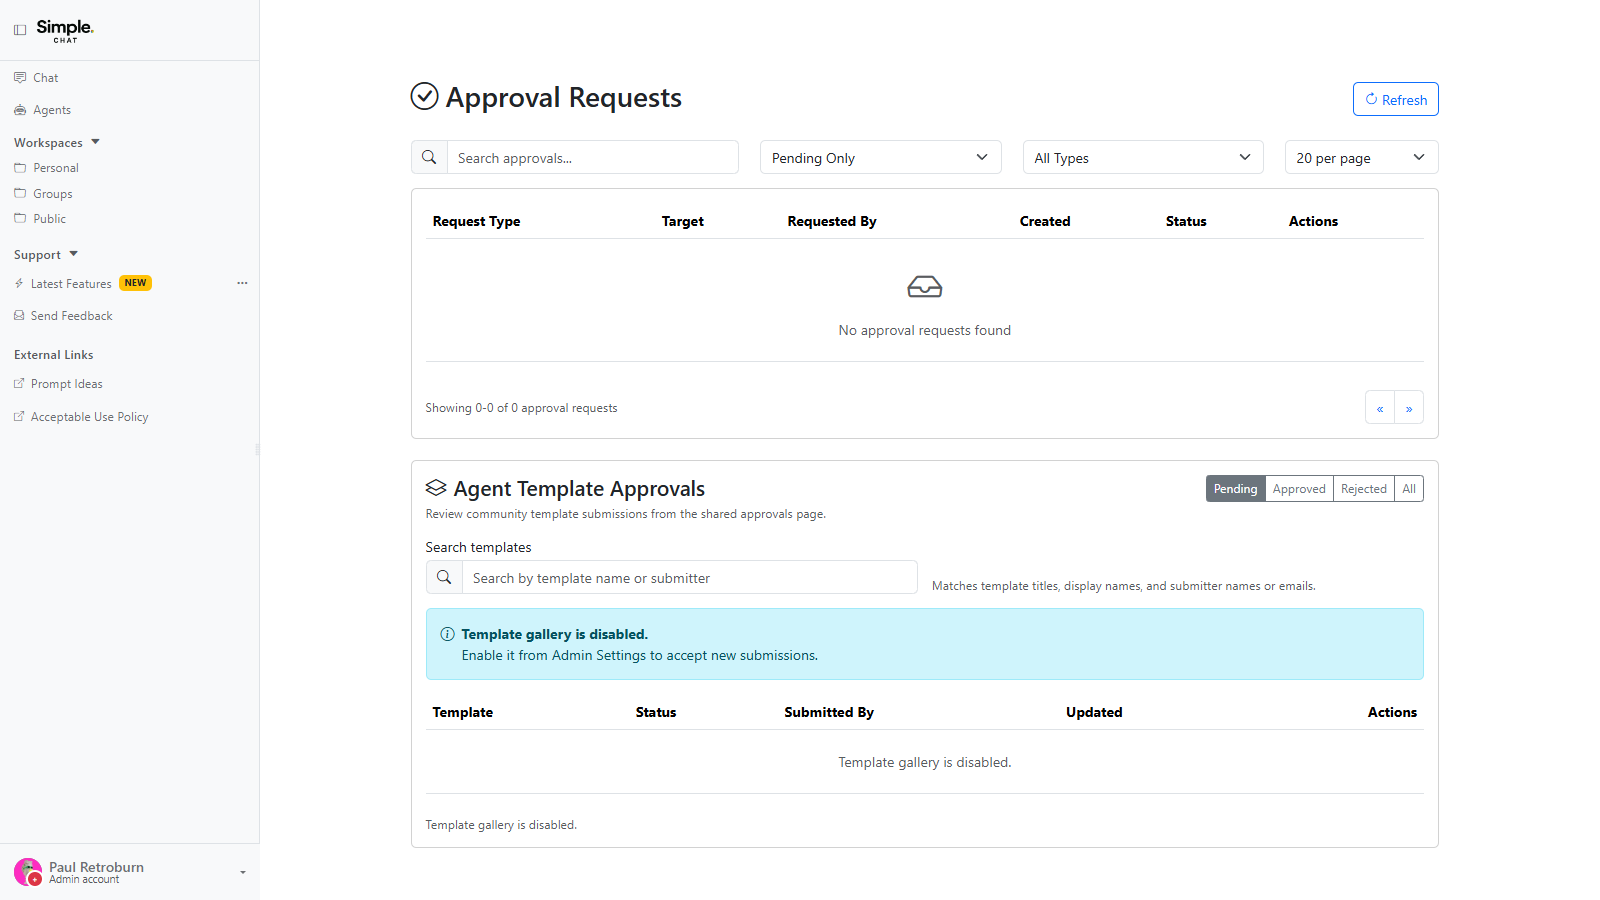This screenshot has width=1600, height=900.
Task: Select the Rejected template filter
Action: [1363, 489]
